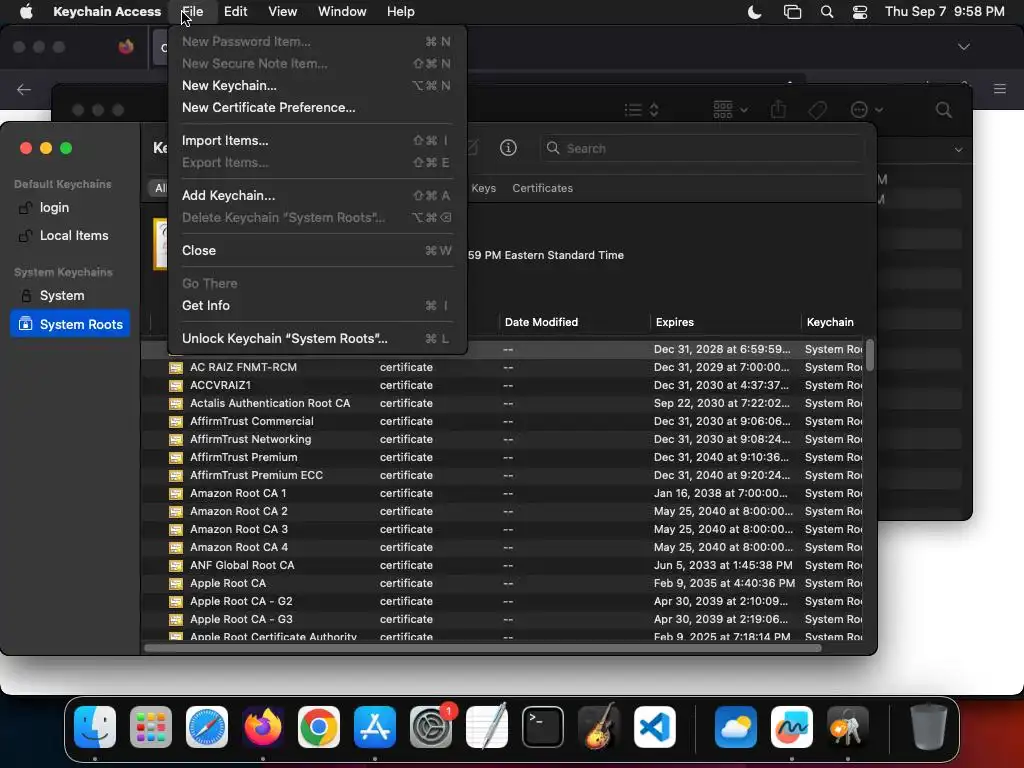Select Get Info in File menu
This screenshot has height=768, width=1024.
click(x=316, y=305)
